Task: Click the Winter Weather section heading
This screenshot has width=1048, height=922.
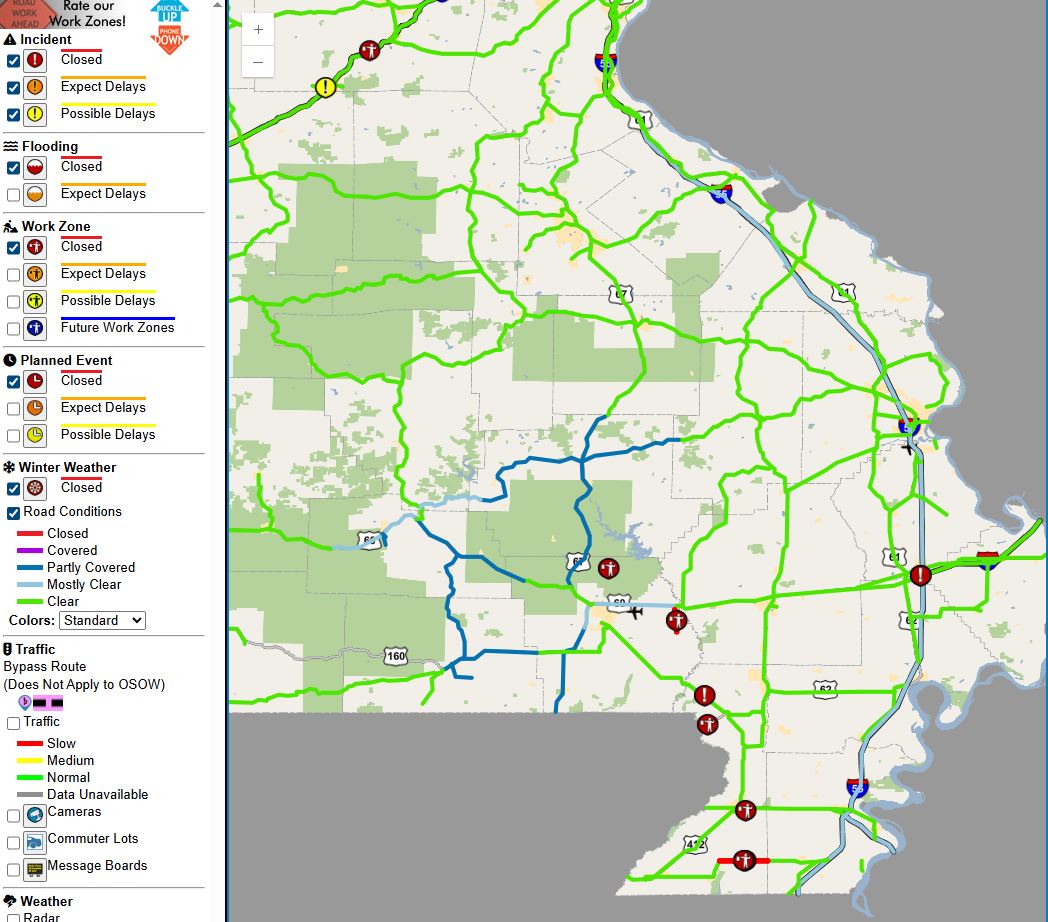Action: click(x=67, y=467)
